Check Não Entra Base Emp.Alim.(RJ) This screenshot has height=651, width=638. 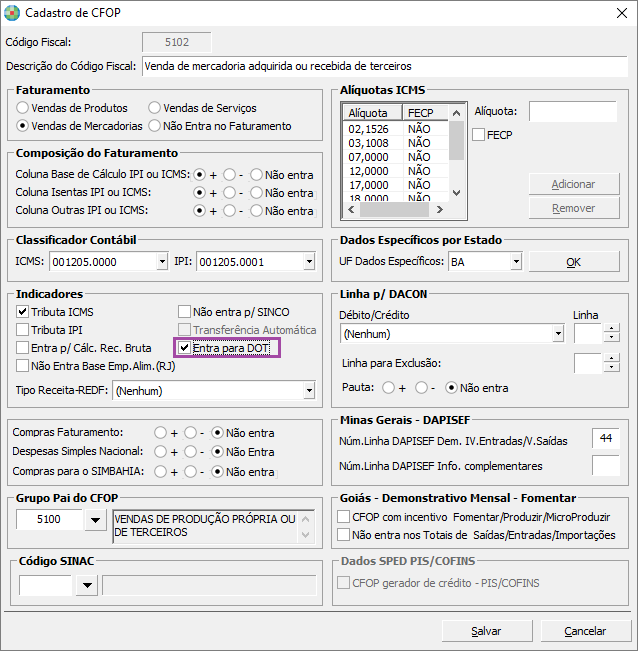pyautogui.click(x=22, y=366)
